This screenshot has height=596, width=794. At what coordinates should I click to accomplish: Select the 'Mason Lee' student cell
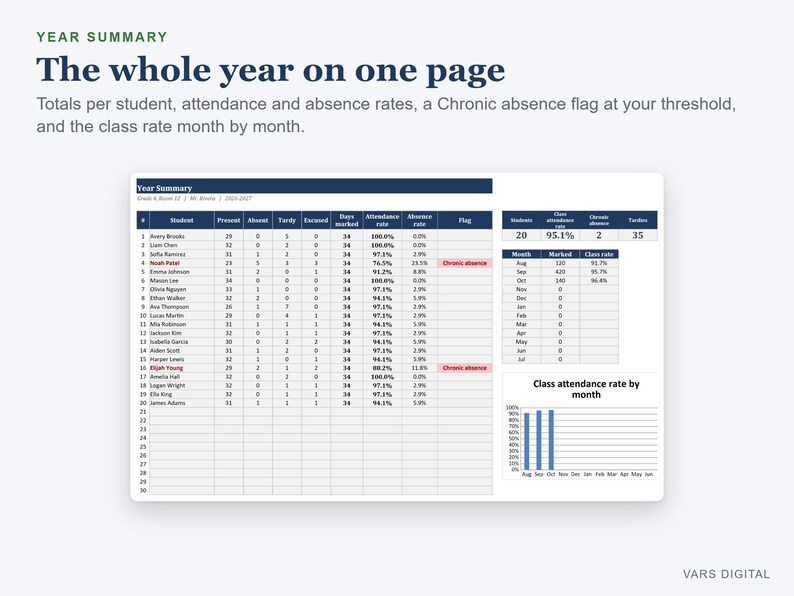[x=182, y=281]
